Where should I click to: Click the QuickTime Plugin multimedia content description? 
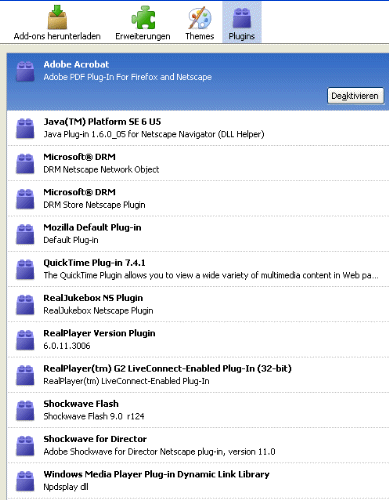(211, 275)
